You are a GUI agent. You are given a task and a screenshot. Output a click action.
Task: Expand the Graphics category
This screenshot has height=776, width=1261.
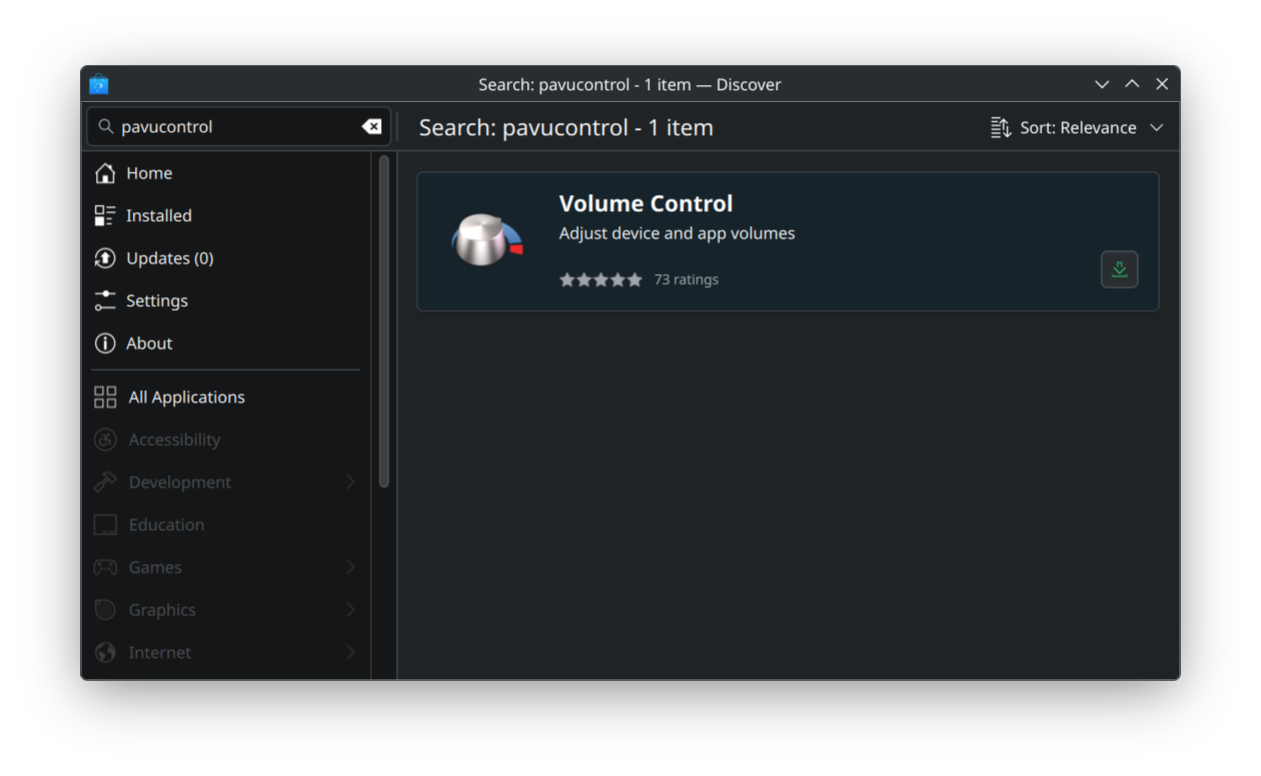[350, 609]
